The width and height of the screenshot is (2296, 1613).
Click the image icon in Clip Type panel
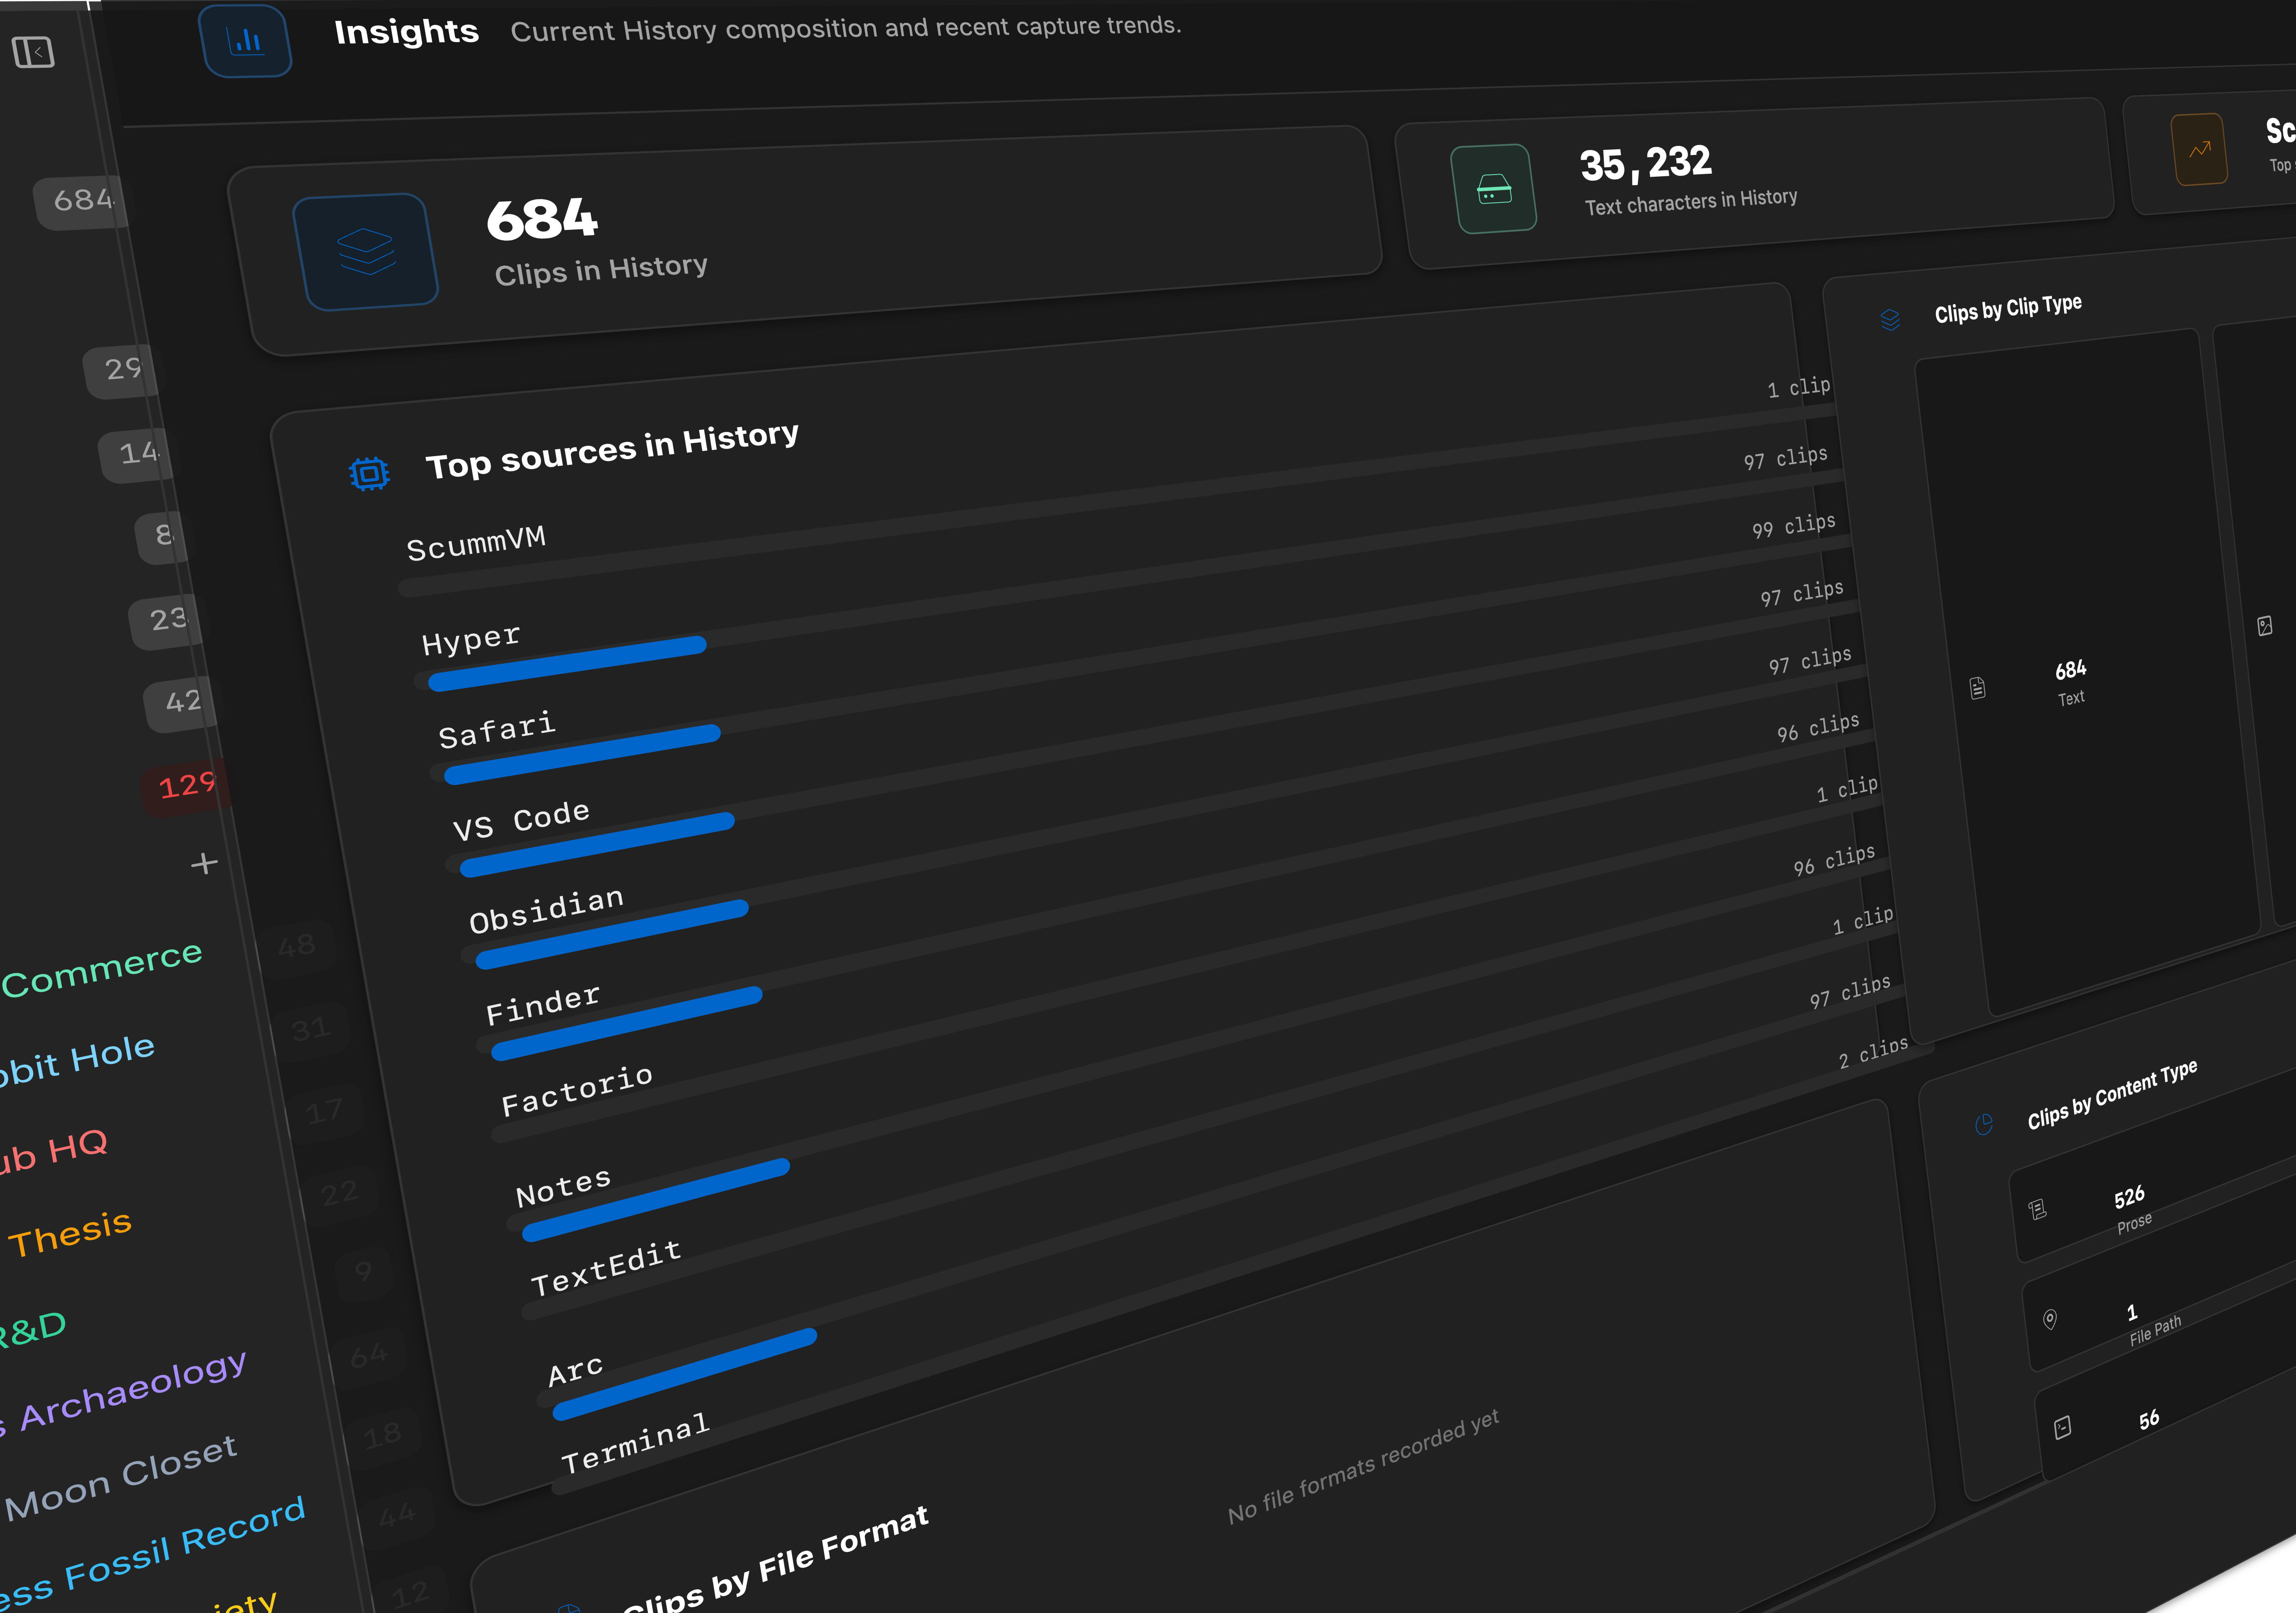(2265, 626)
